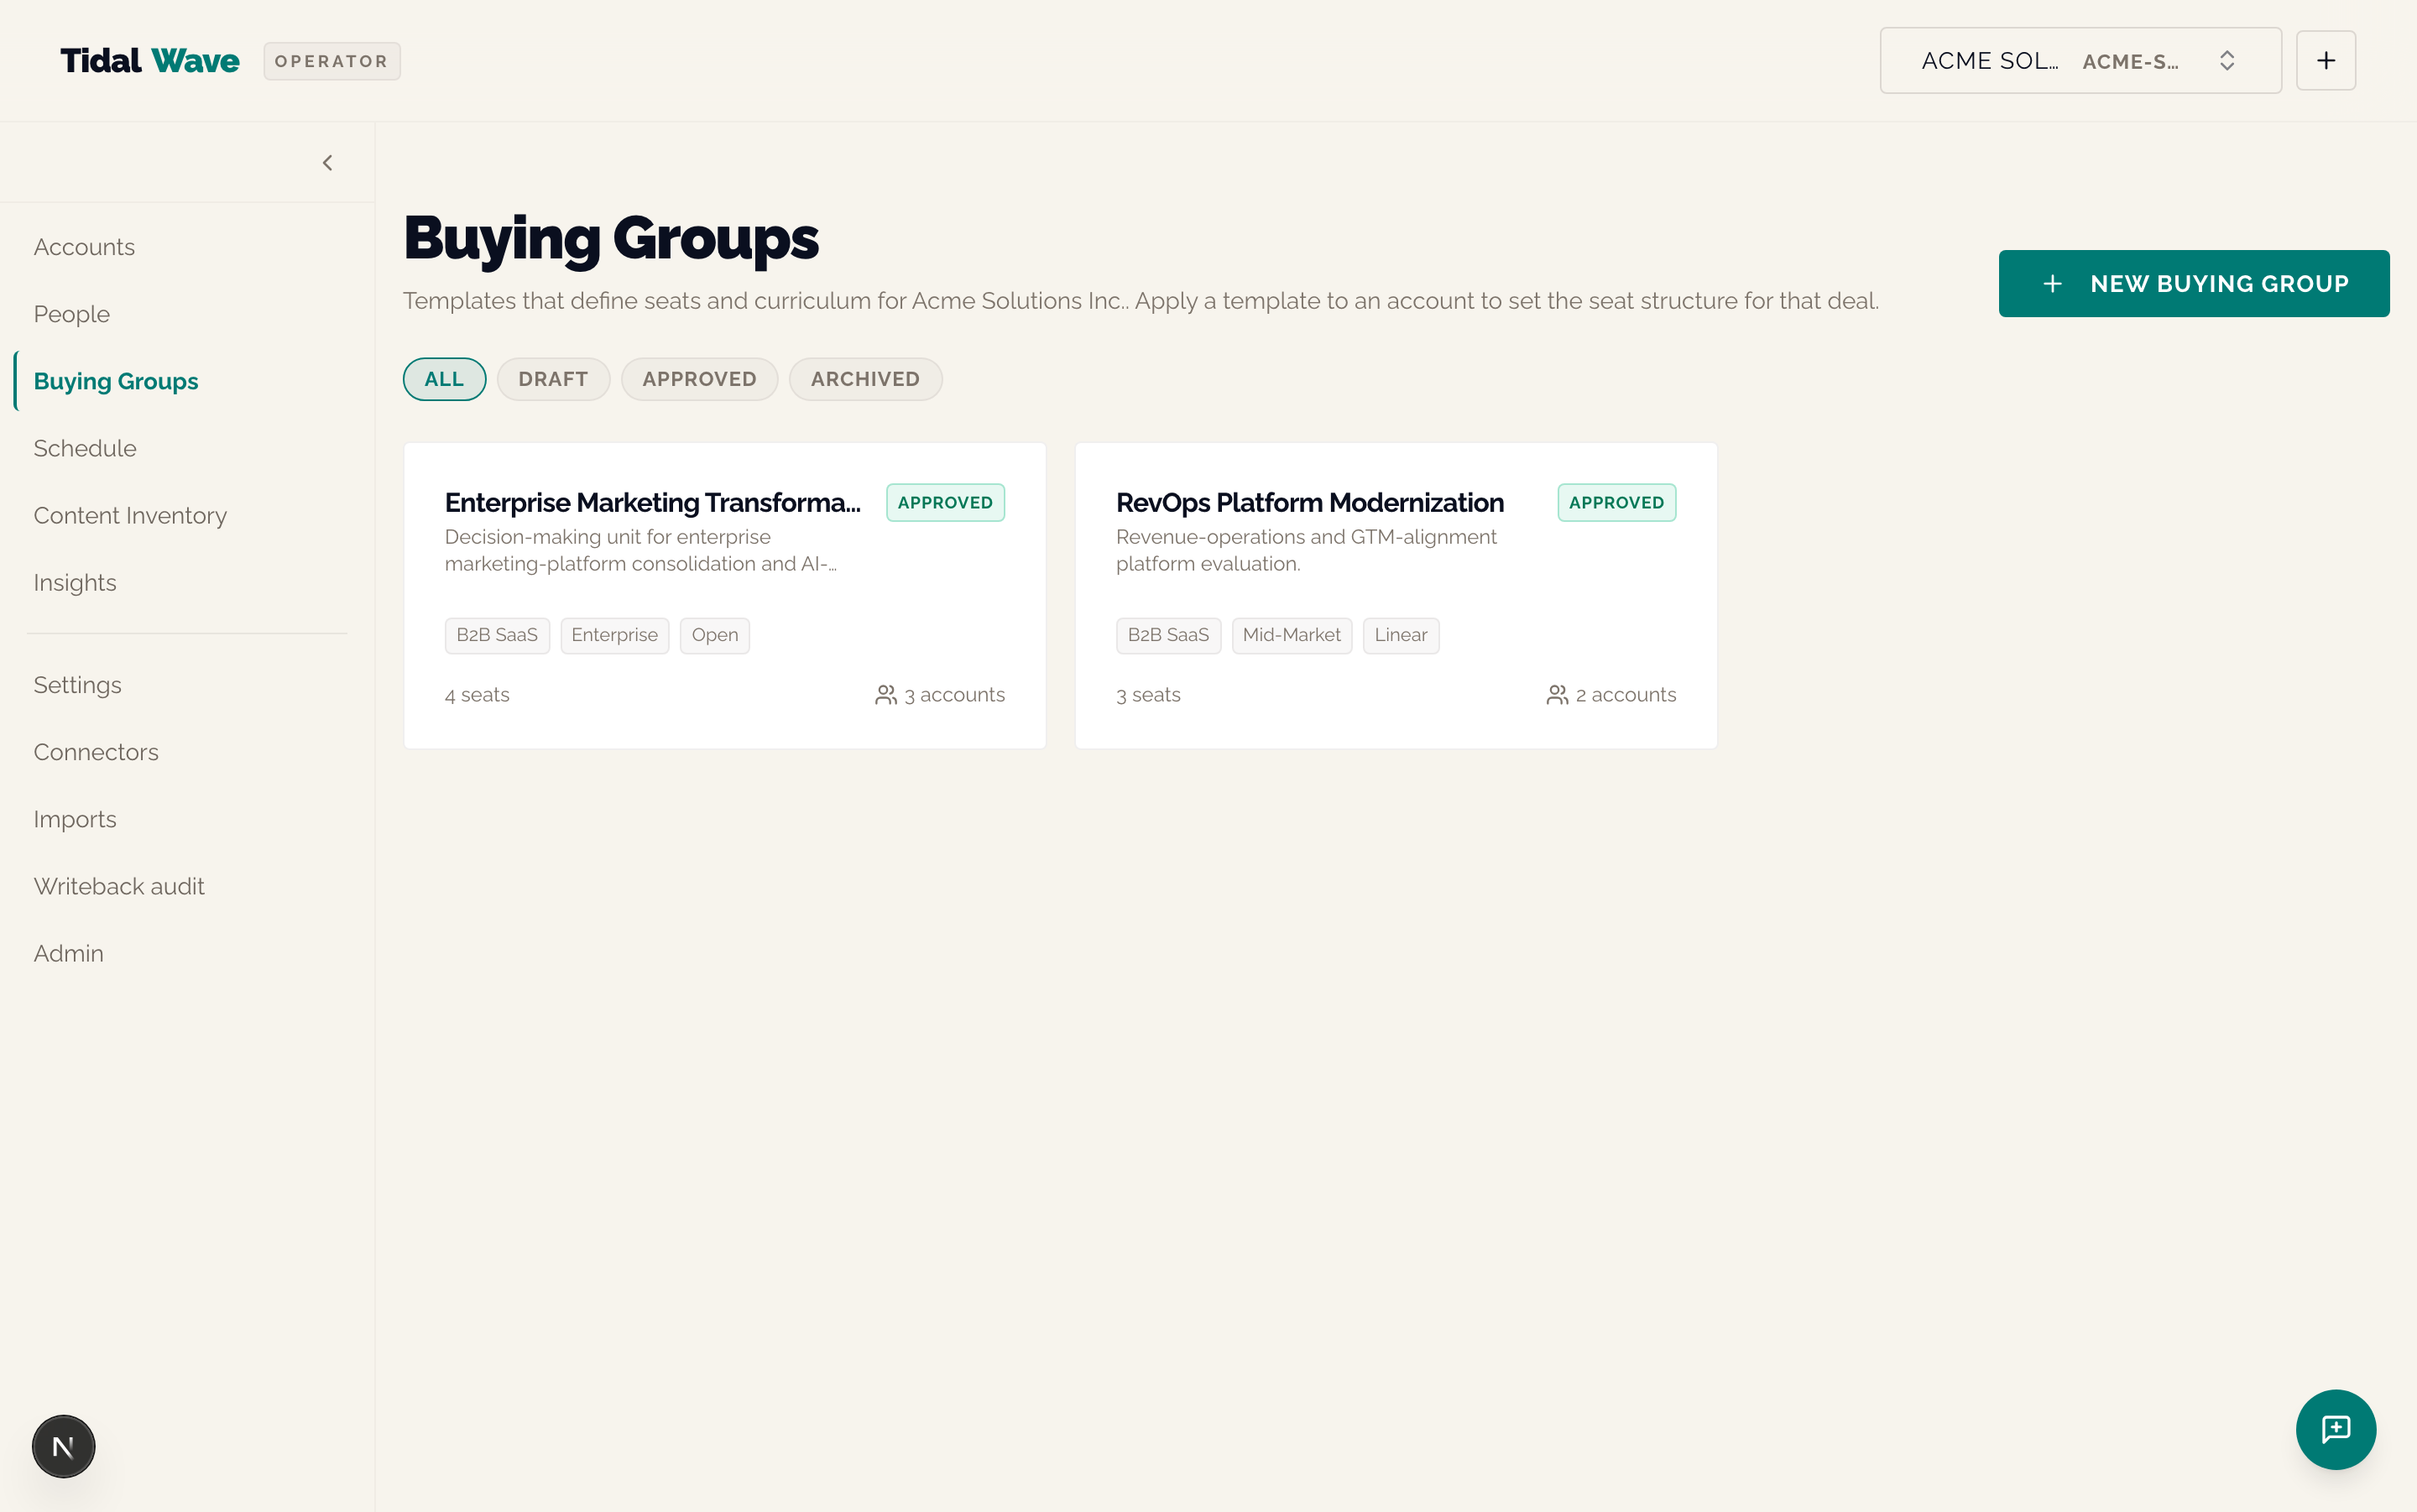Click the ACME-S... slug text in header

coord(2130,62)
